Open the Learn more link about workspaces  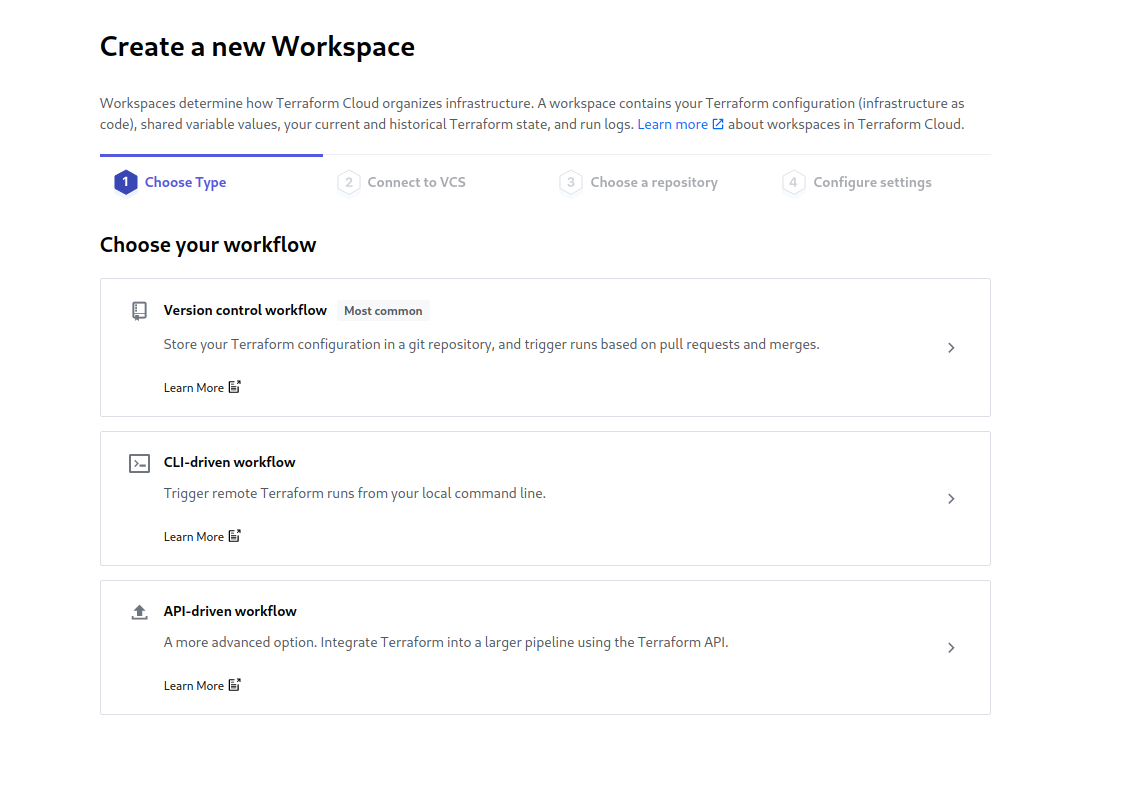pyautogui.click(x=672, y=125)
